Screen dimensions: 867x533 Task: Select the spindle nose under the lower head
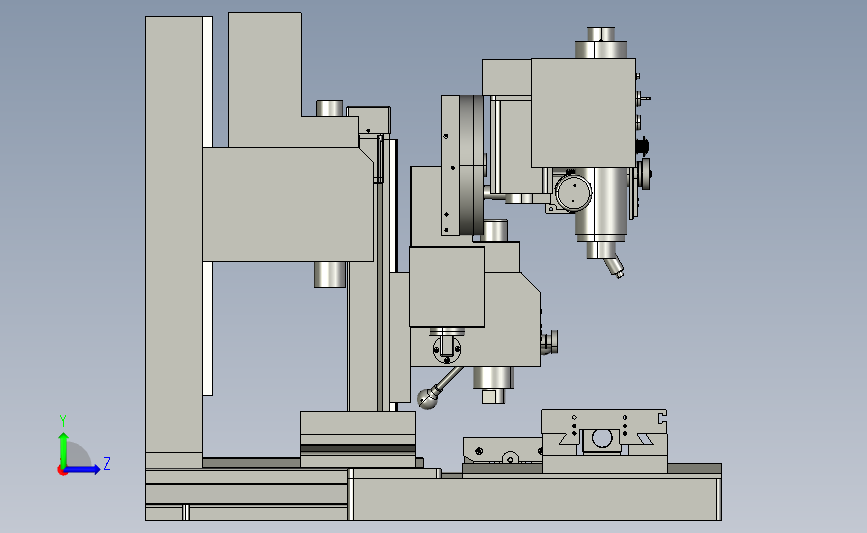[x=493, y=385]
